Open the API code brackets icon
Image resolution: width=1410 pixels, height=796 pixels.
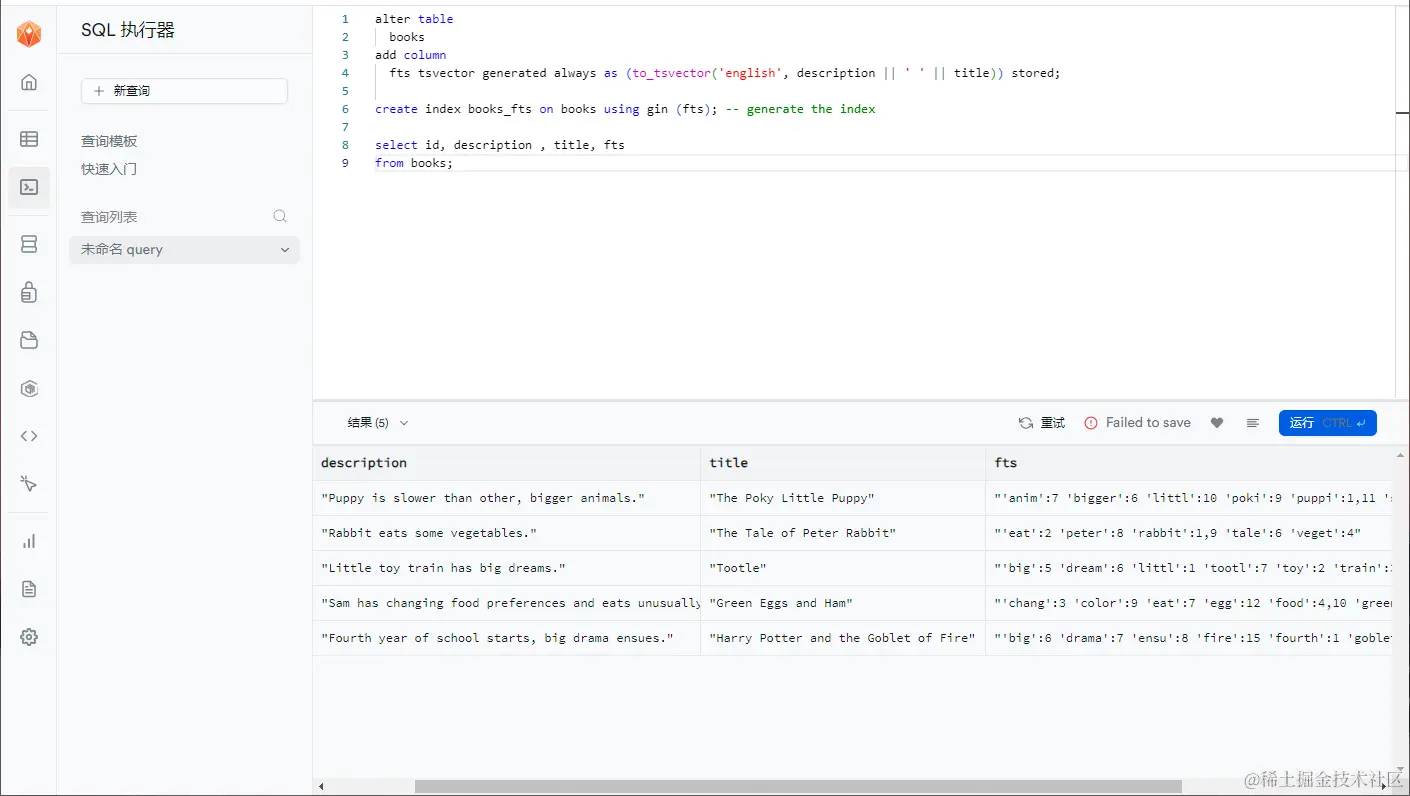29,436
